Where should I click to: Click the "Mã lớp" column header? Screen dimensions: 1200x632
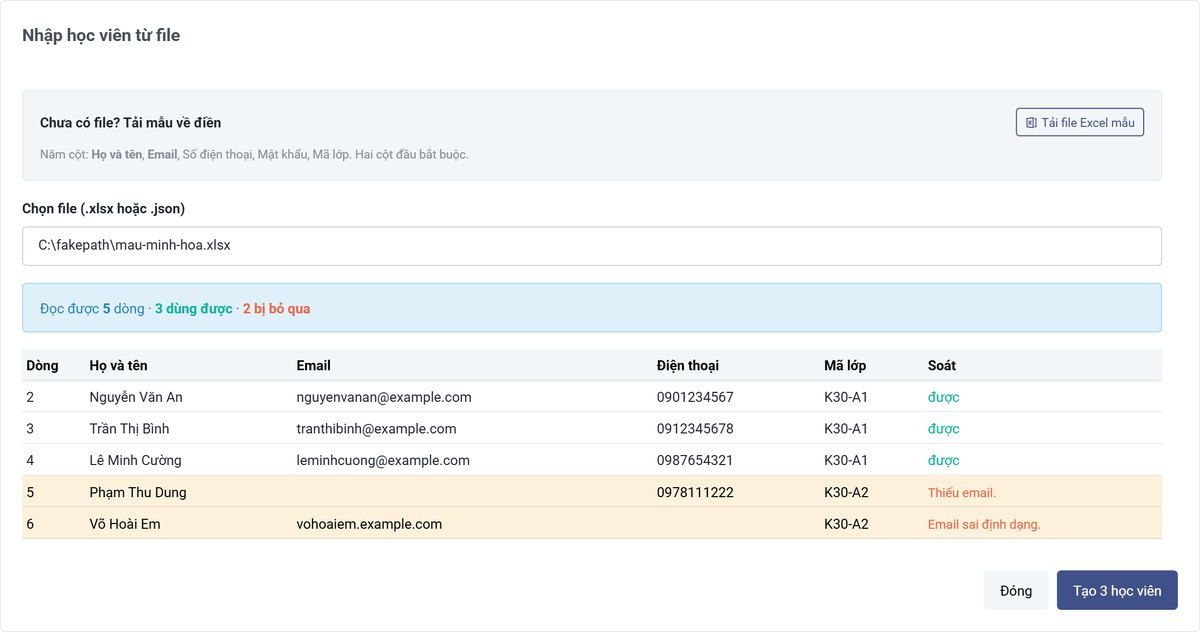pos(844,365)
